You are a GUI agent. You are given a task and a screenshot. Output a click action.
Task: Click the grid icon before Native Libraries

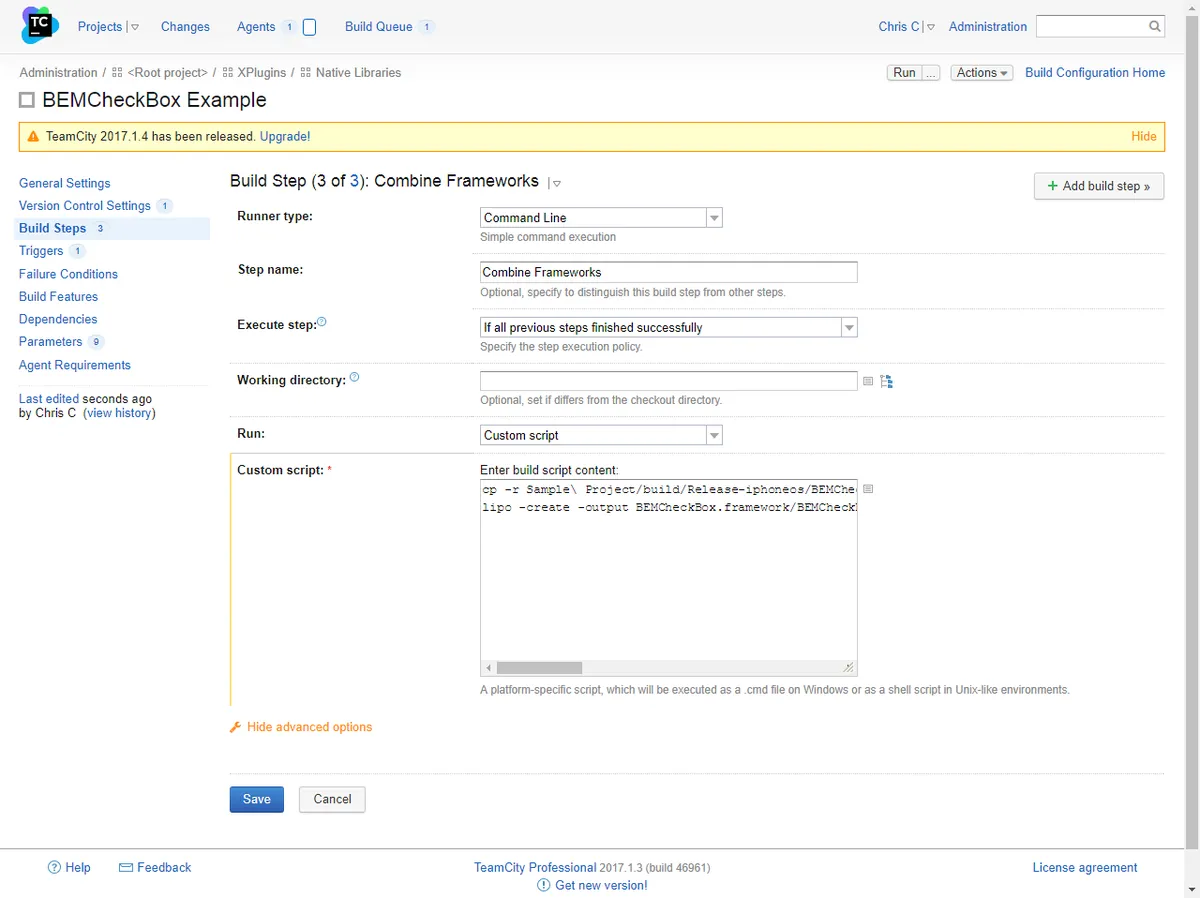306,73
